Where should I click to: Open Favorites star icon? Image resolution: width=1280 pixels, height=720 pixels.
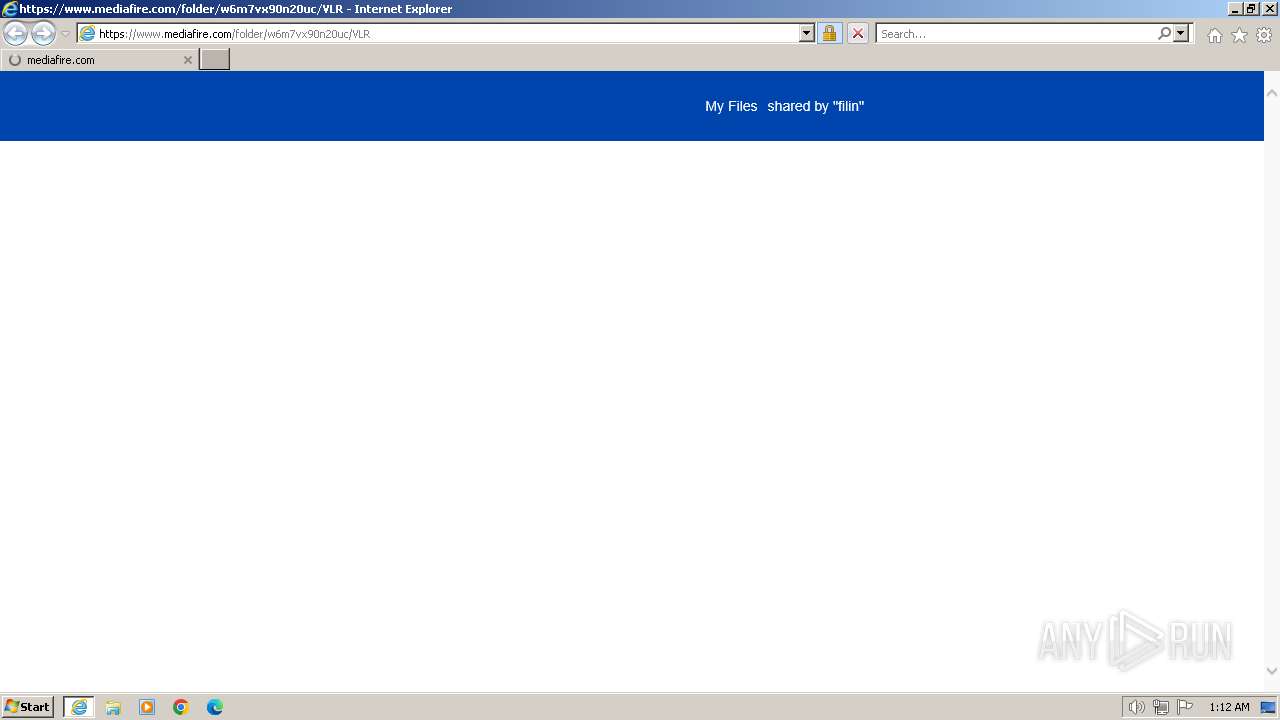pos(1239,35)
